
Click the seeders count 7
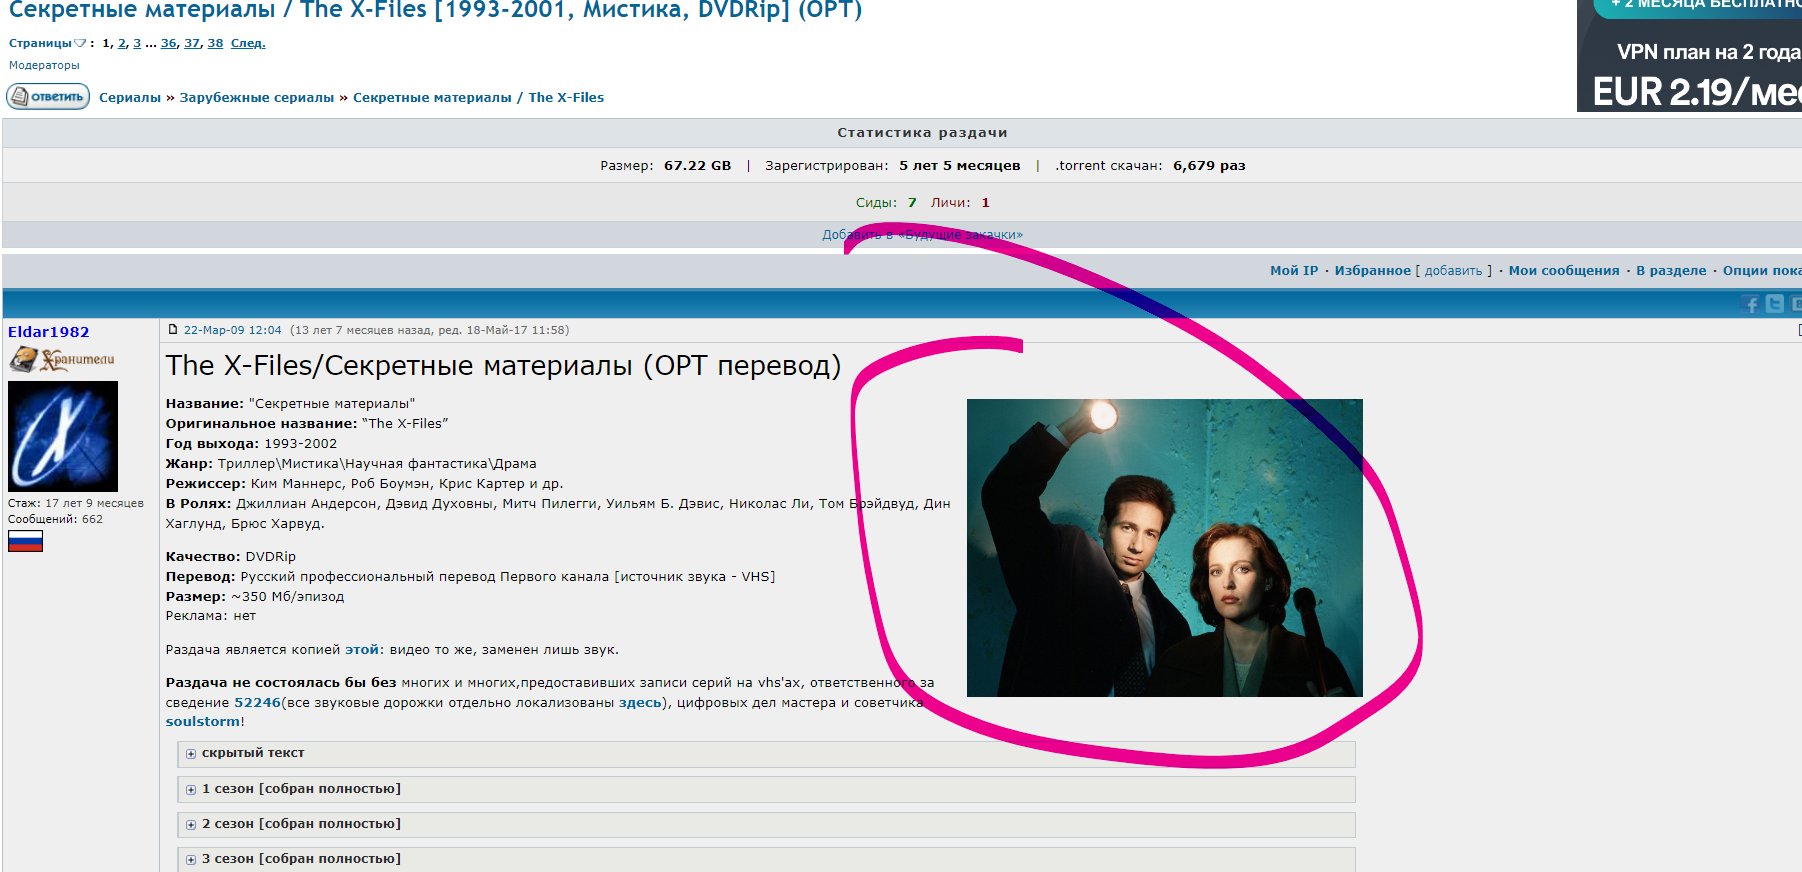tap(912, 203)
